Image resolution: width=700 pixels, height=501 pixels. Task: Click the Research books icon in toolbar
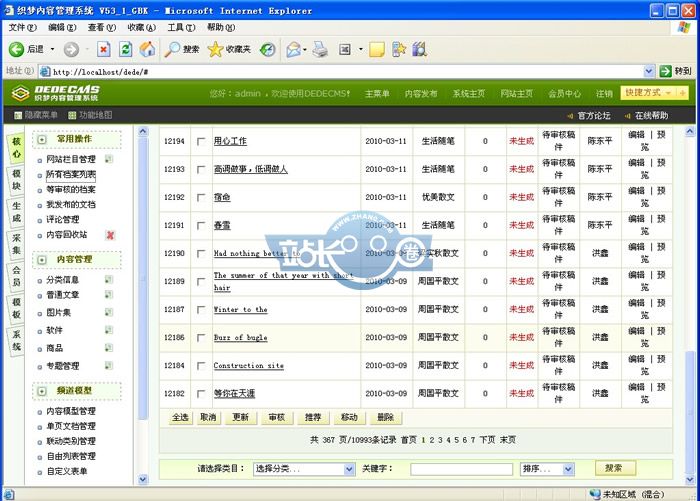pyautogui.click(x=419, y=49)
